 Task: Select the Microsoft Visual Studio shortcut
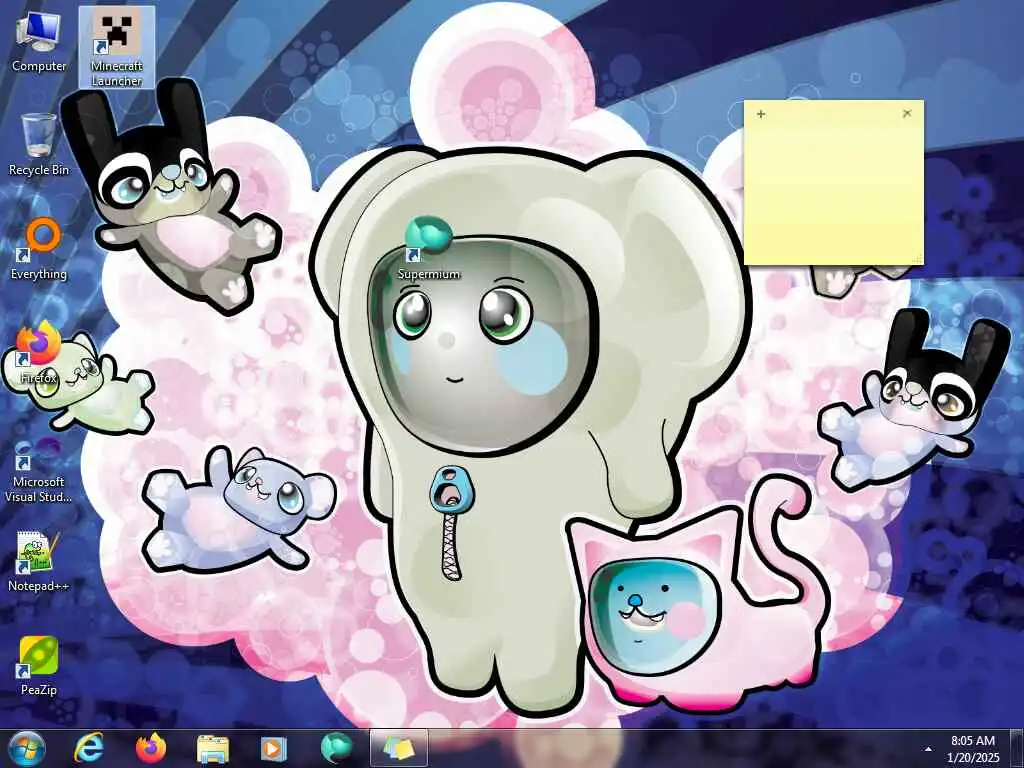pos(39,470)
